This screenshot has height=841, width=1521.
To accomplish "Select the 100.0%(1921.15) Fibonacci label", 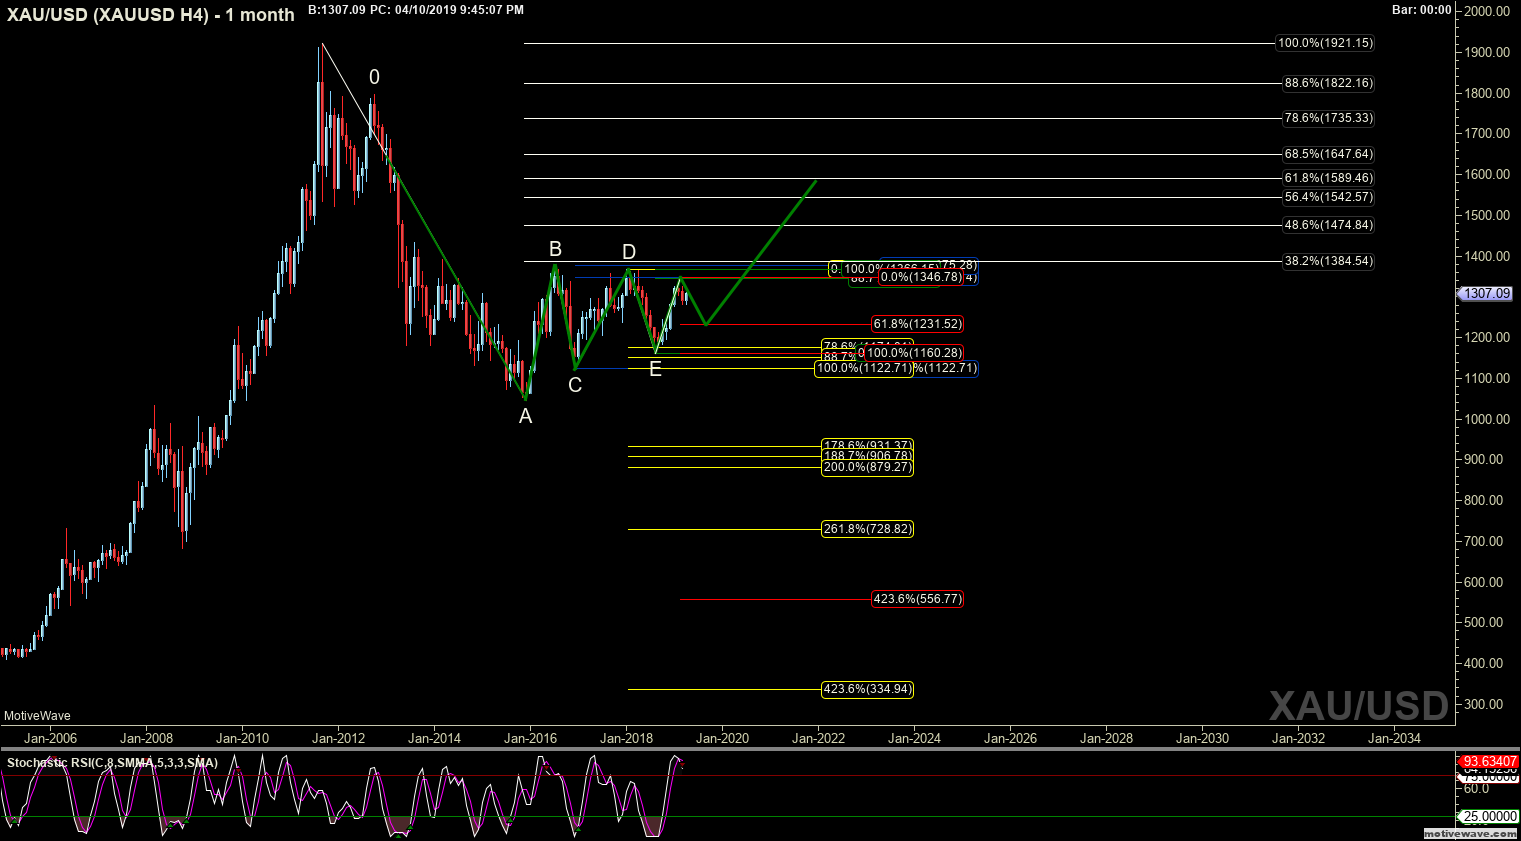I will click(1325, 43).
